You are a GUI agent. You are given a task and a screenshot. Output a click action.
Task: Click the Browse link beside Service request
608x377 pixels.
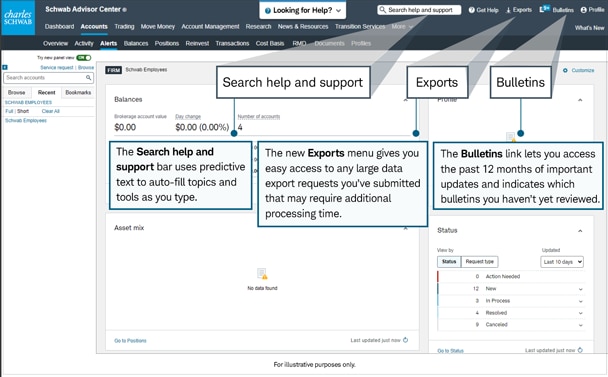coord(86,67)
